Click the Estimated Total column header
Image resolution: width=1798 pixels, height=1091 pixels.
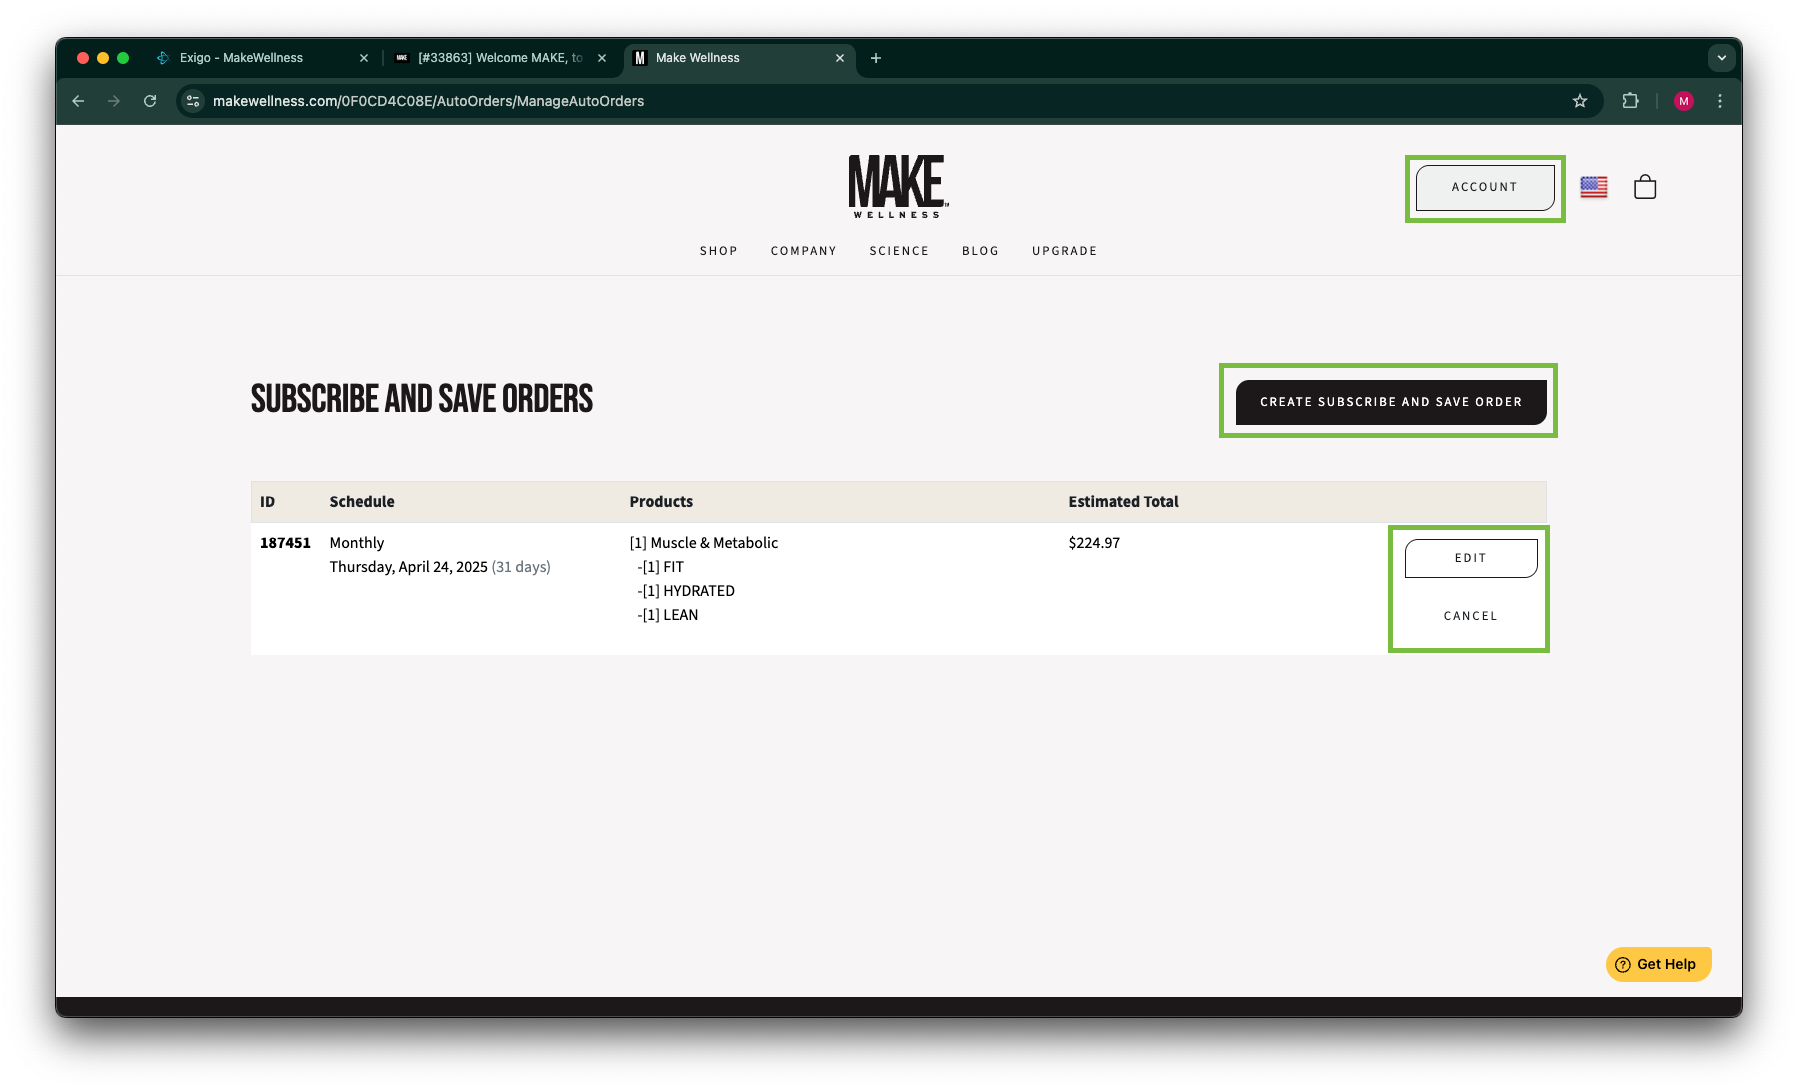[x=1123, y=502]
